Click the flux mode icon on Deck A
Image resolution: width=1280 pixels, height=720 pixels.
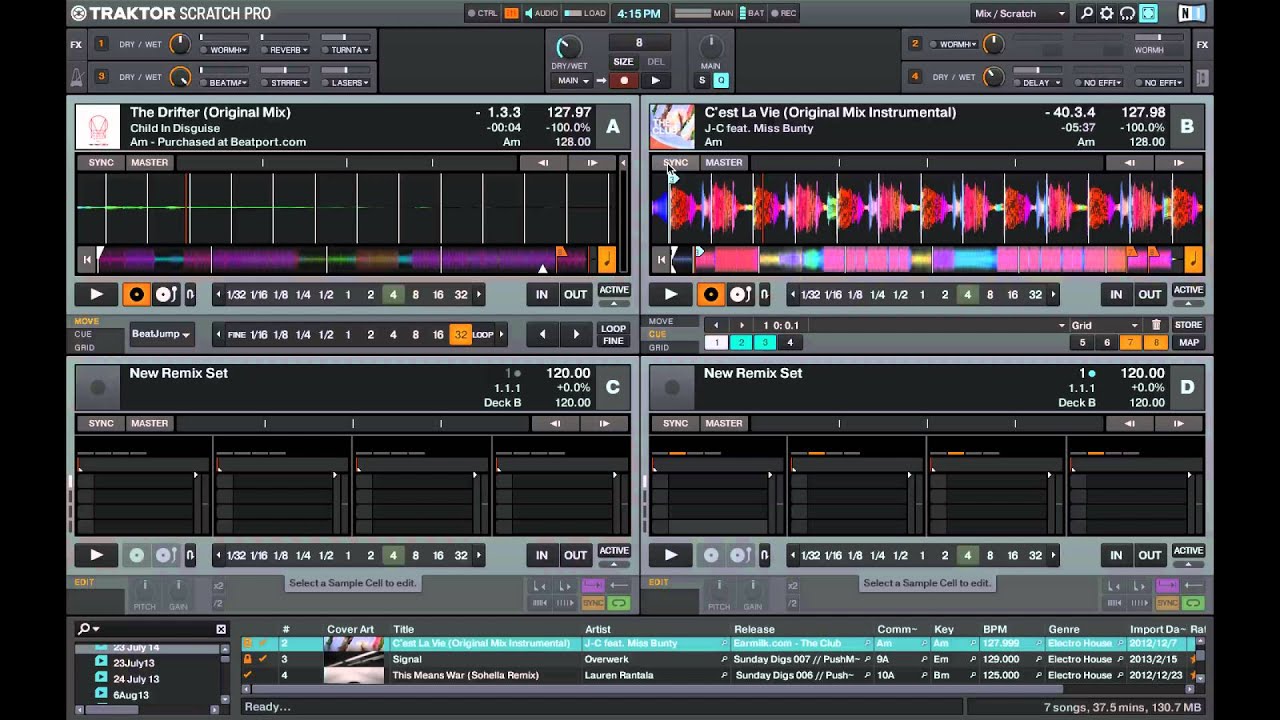pyautogui.click(x=190, y=294)
